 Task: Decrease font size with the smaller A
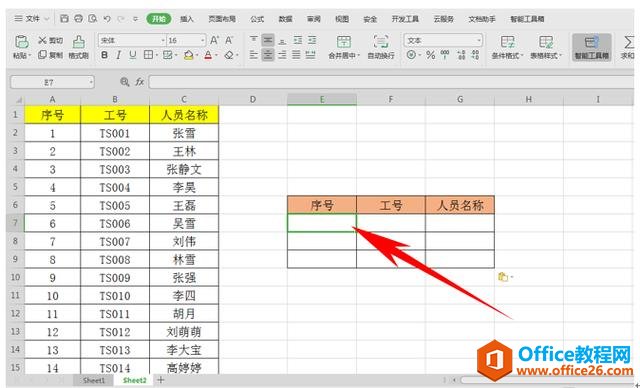(x=229, y=40)
